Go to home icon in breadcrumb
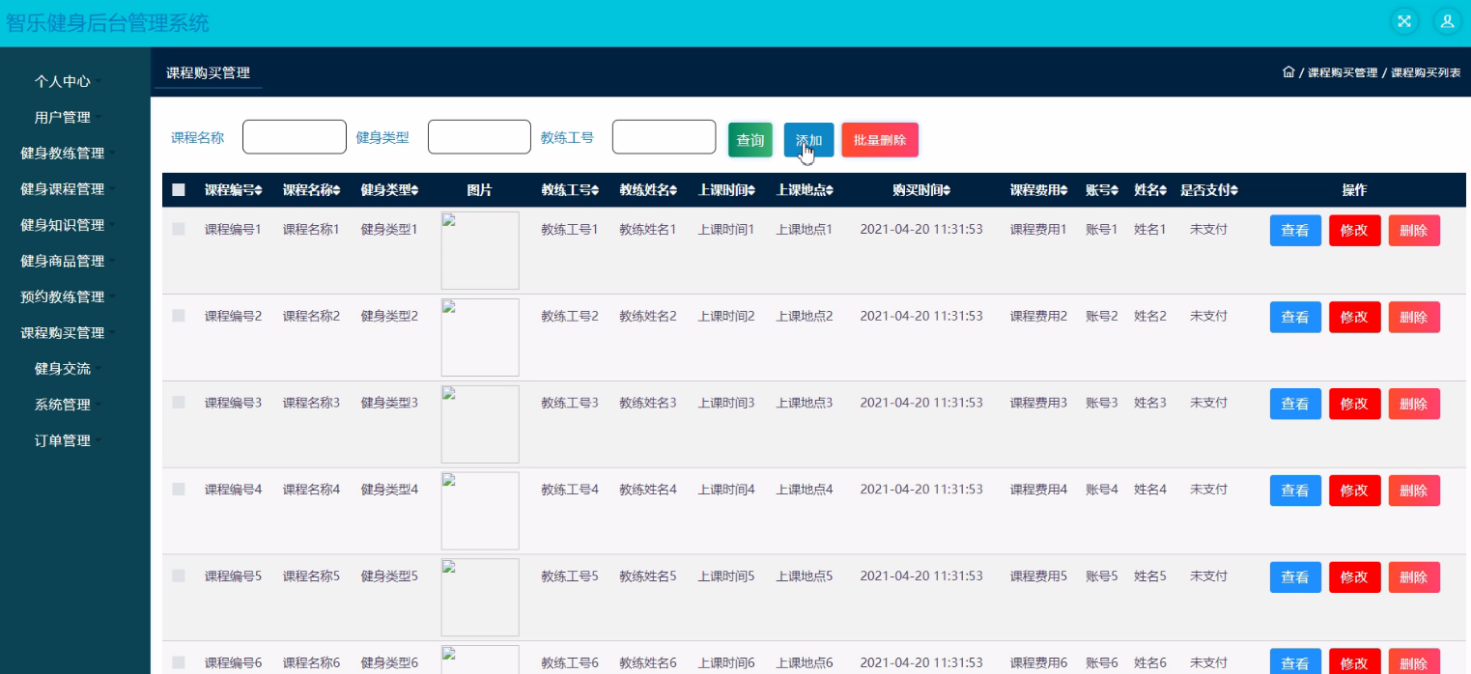Viewport: 1471px width, 674px height. tap(1288, 72)
